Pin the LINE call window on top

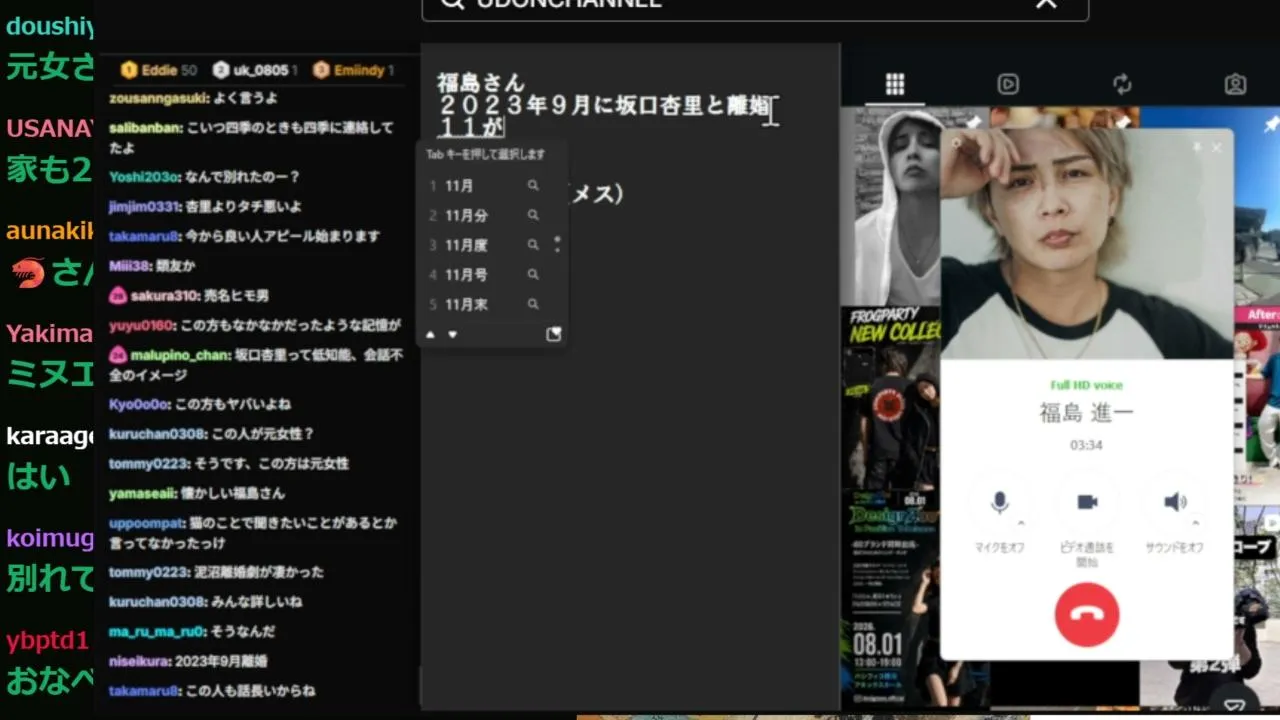1197,147
